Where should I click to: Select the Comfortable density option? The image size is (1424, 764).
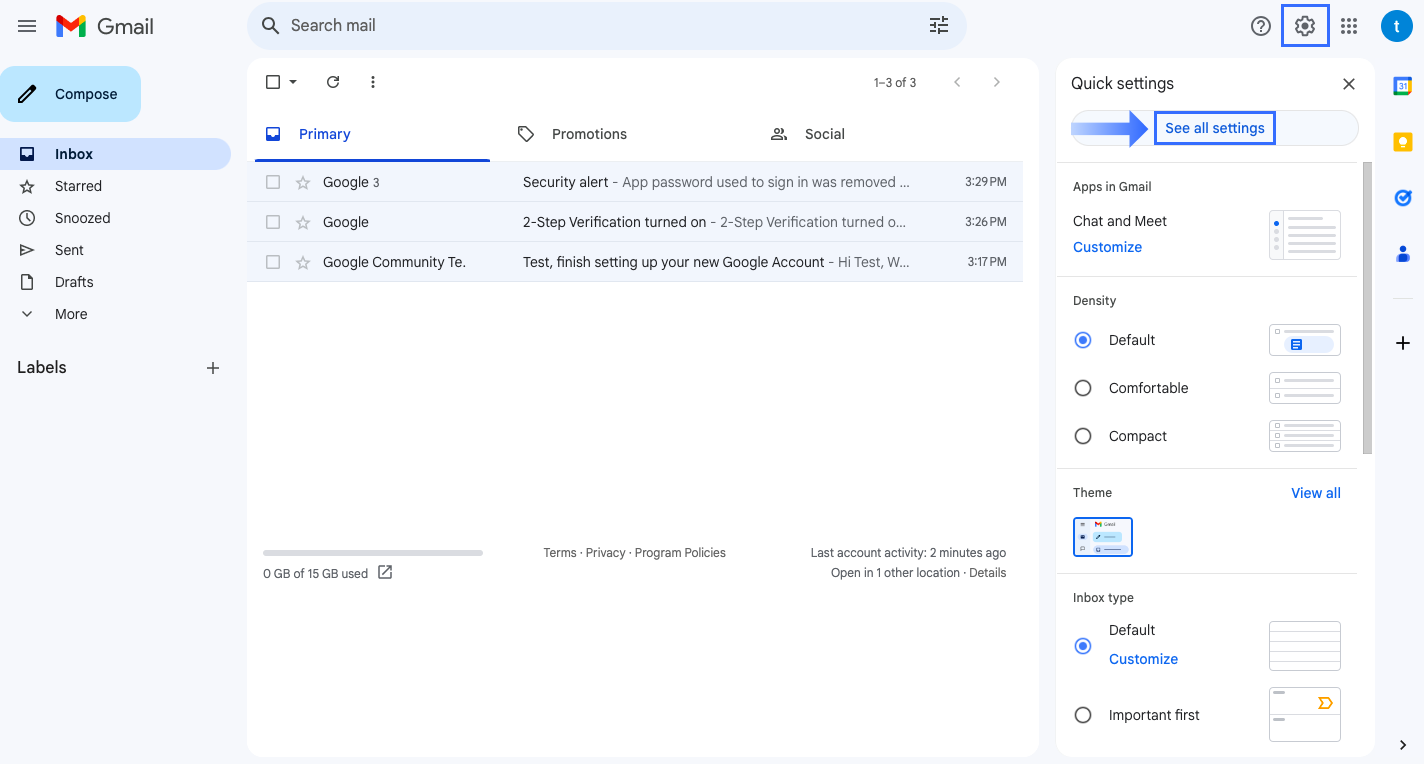coord(1083,388)
